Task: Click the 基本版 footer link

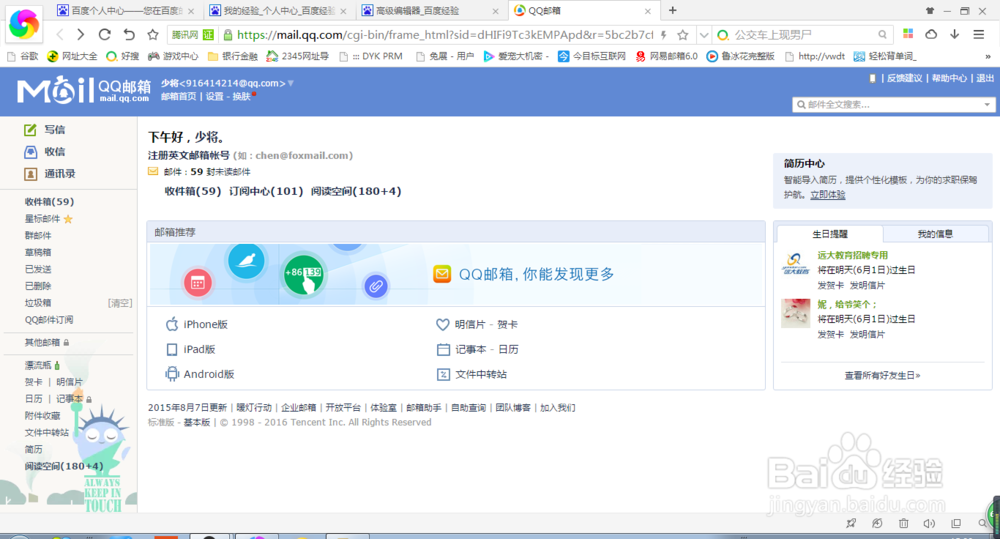Action: click(196, 422)
